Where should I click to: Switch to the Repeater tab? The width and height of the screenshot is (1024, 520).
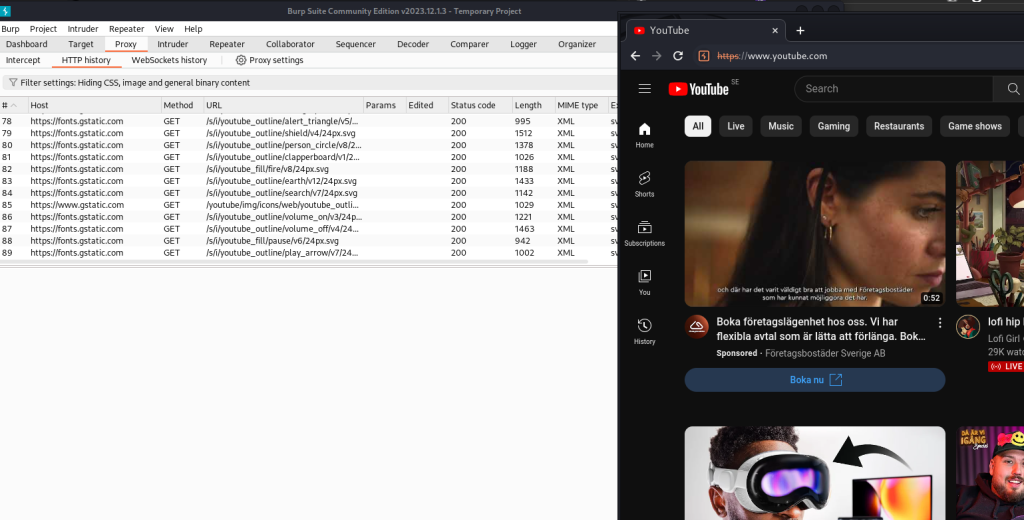pos(227,44)
